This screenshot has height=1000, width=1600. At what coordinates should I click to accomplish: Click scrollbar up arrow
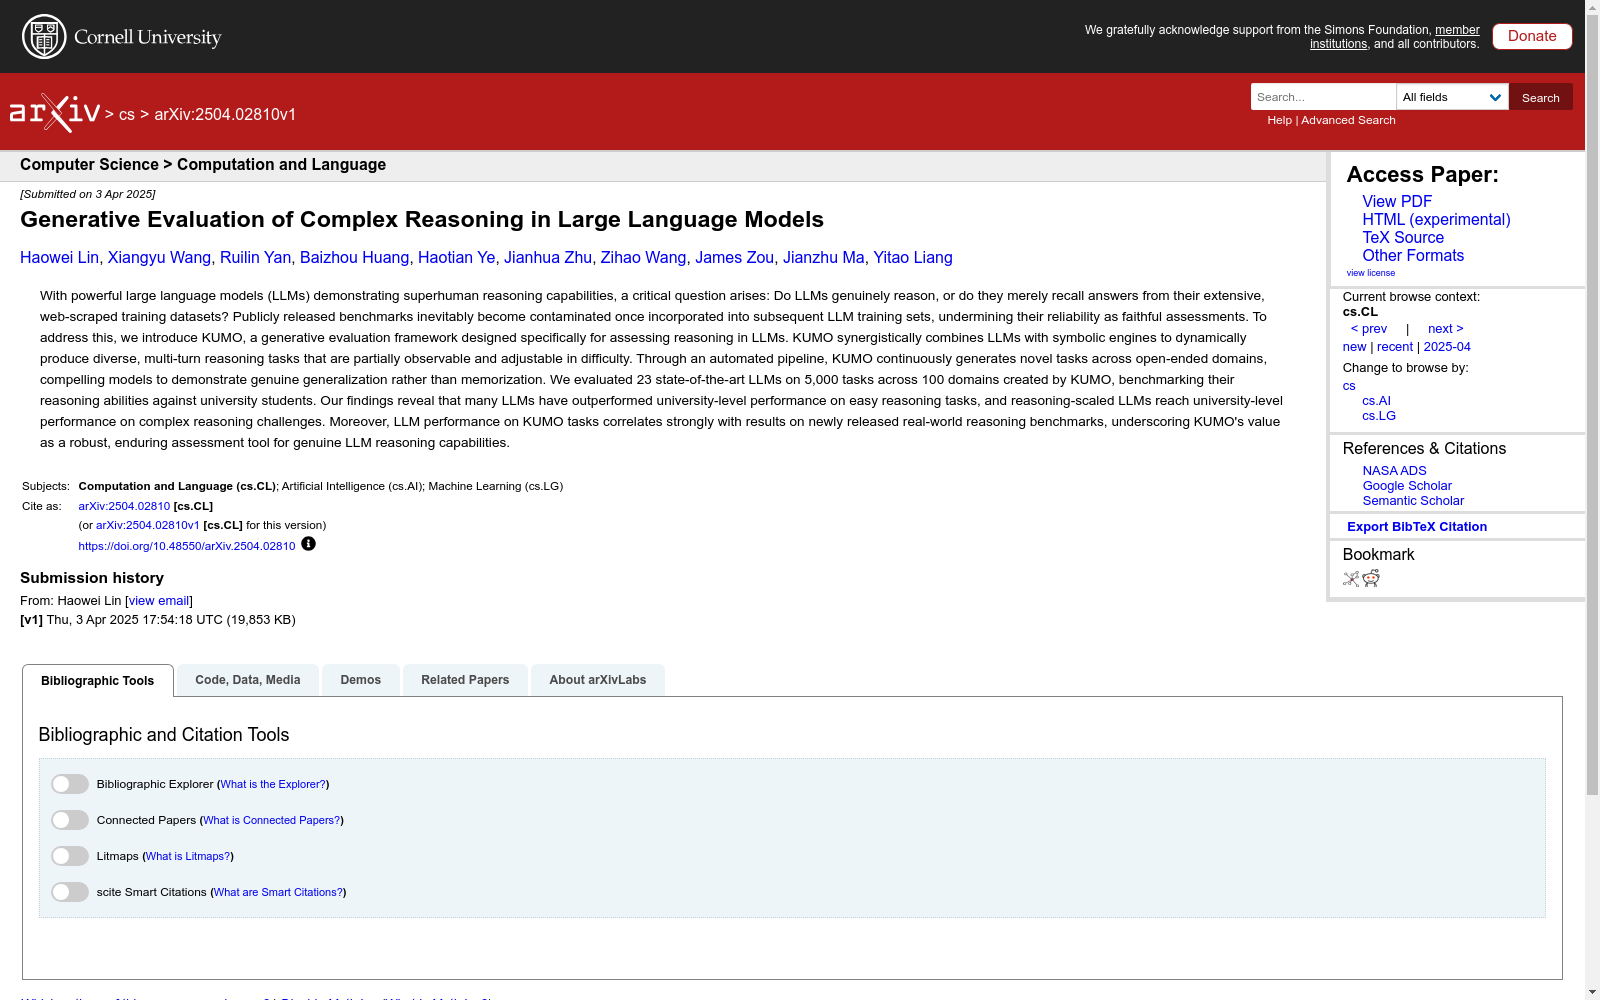click(x=1592, y=8)
